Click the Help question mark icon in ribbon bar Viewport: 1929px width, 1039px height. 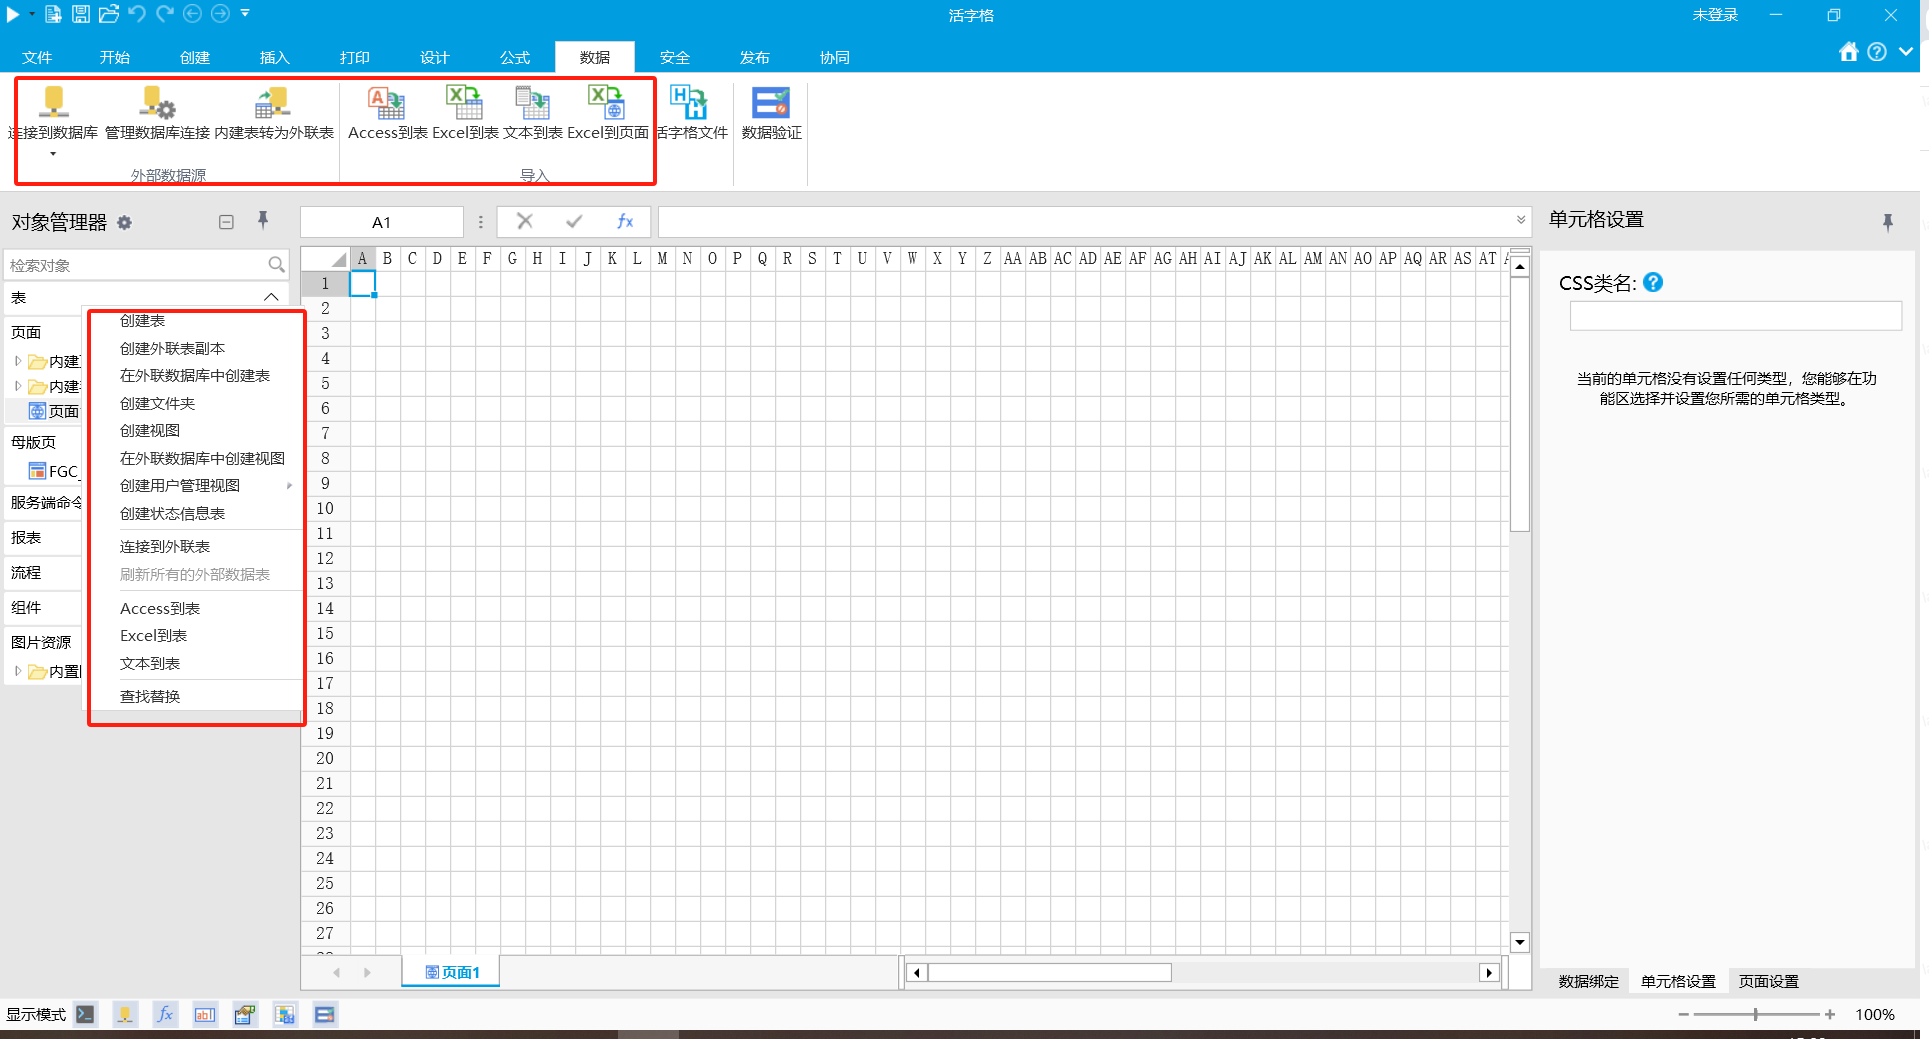(1877, 52)
